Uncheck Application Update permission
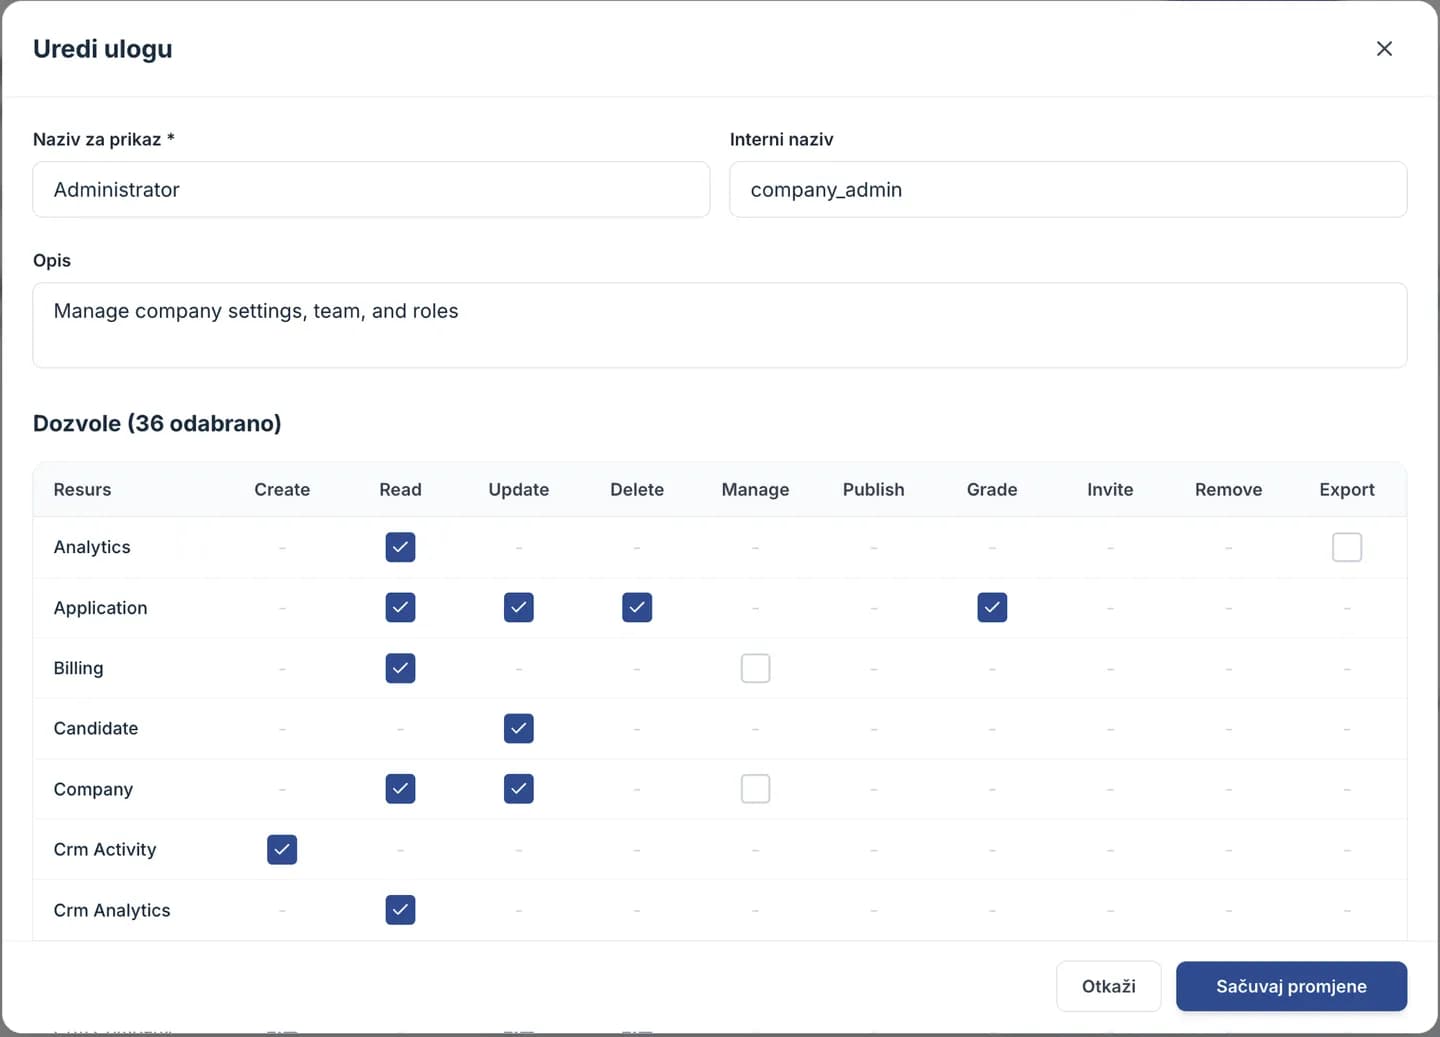 point(519,608)
